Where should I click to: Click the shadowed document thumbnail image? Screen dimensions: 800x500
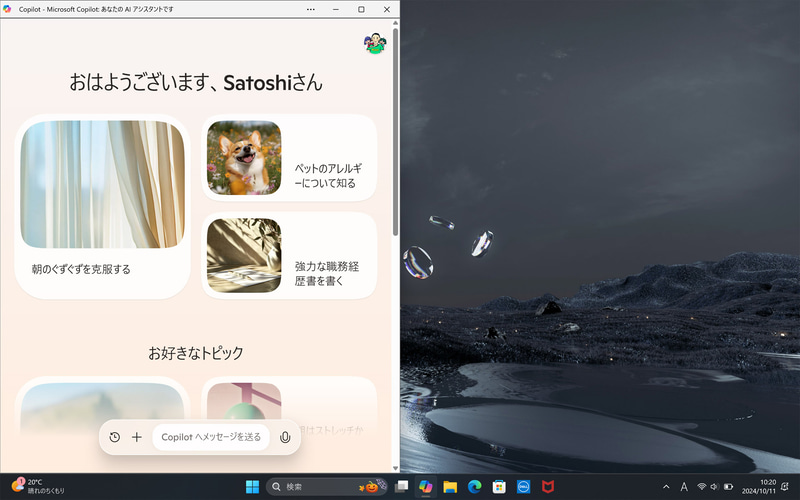pos(244,256)
